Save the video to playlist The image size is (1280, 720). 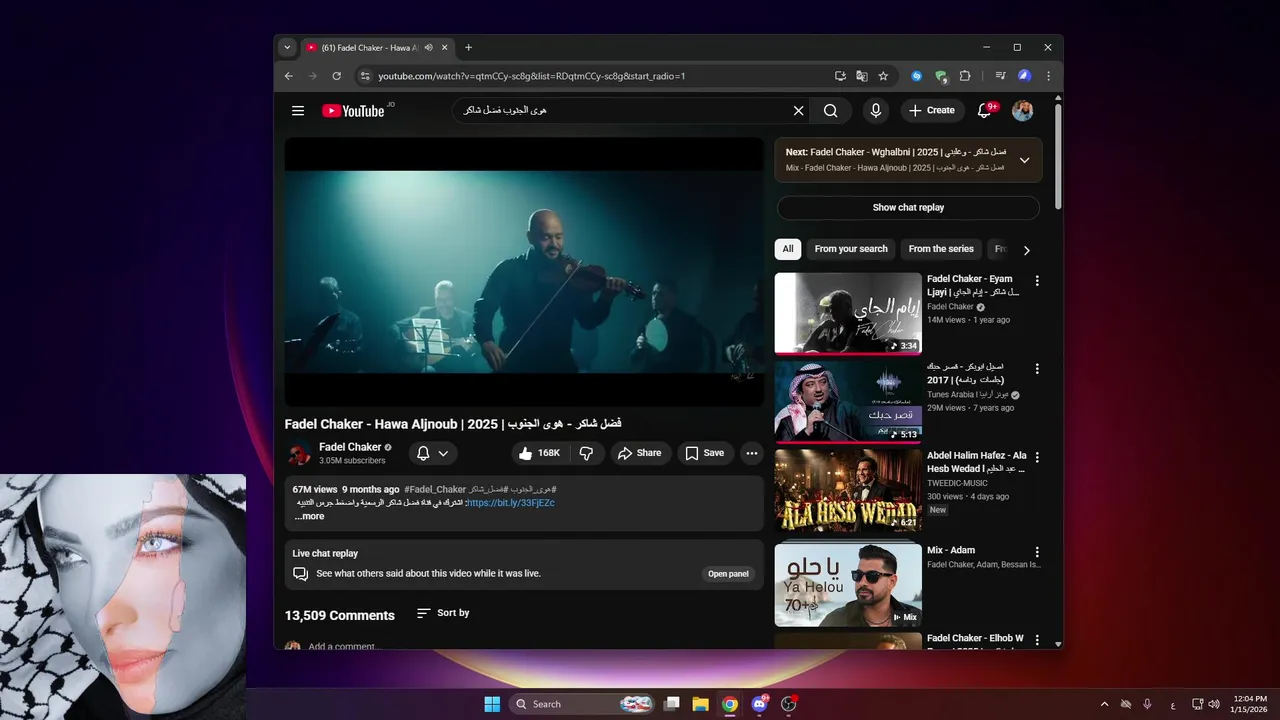coord(705,453)
